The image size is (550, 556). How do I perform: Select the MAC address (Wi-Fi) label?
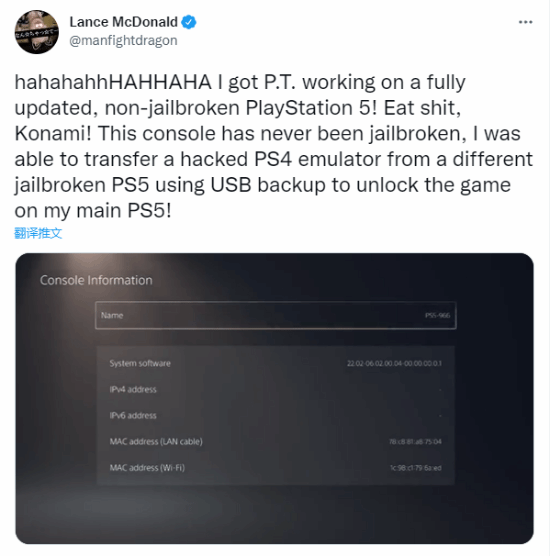tap(147, 468)
